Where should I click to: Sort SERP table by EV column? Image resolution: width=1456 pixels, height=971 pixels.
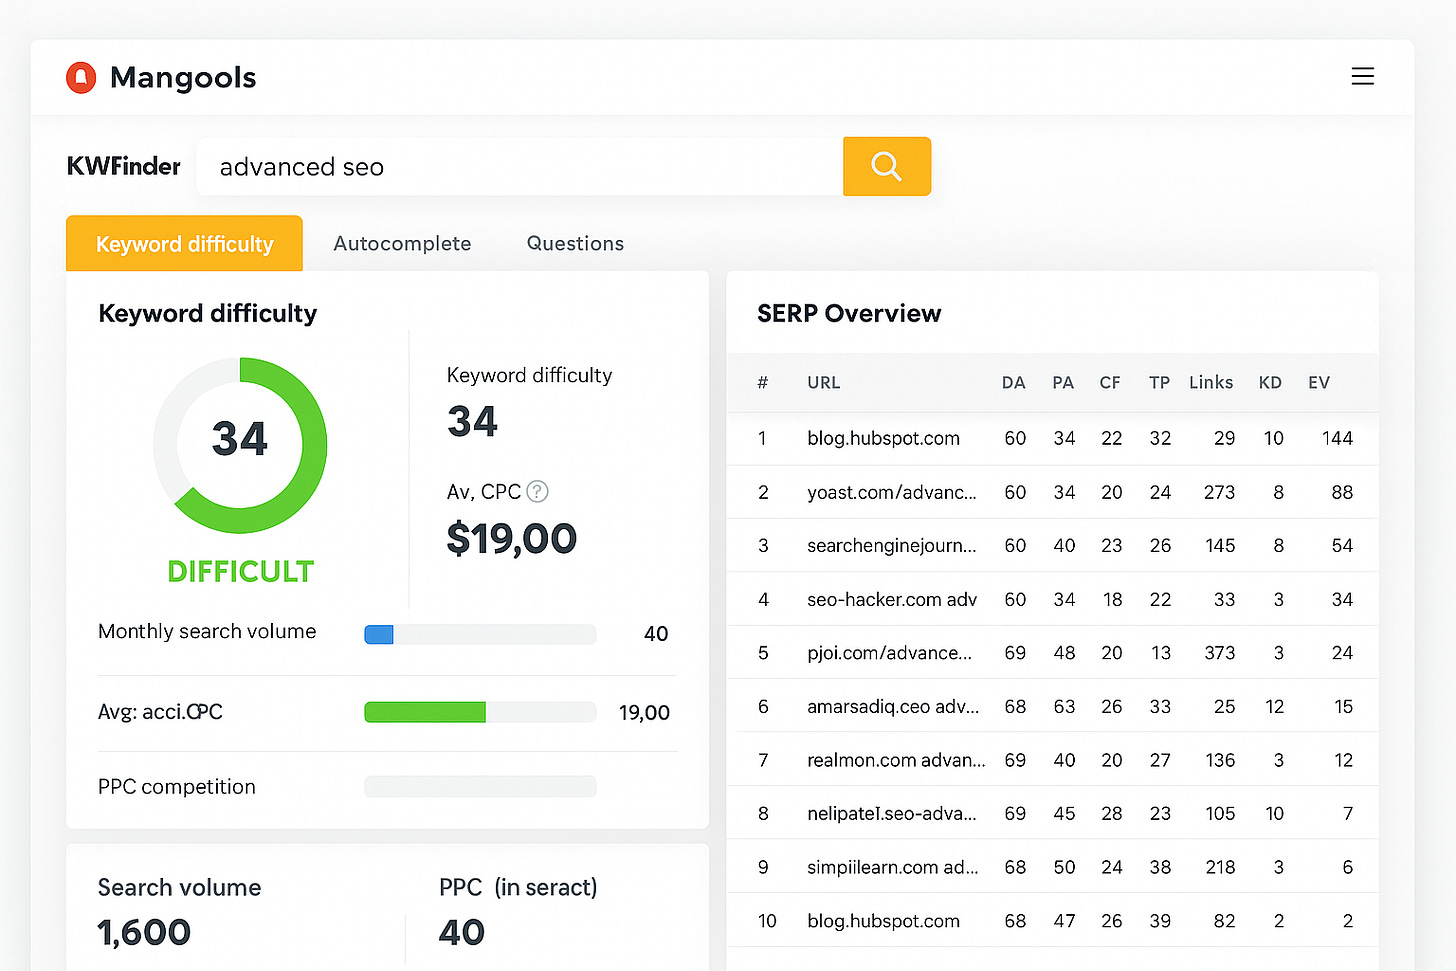pos(1319,383)
